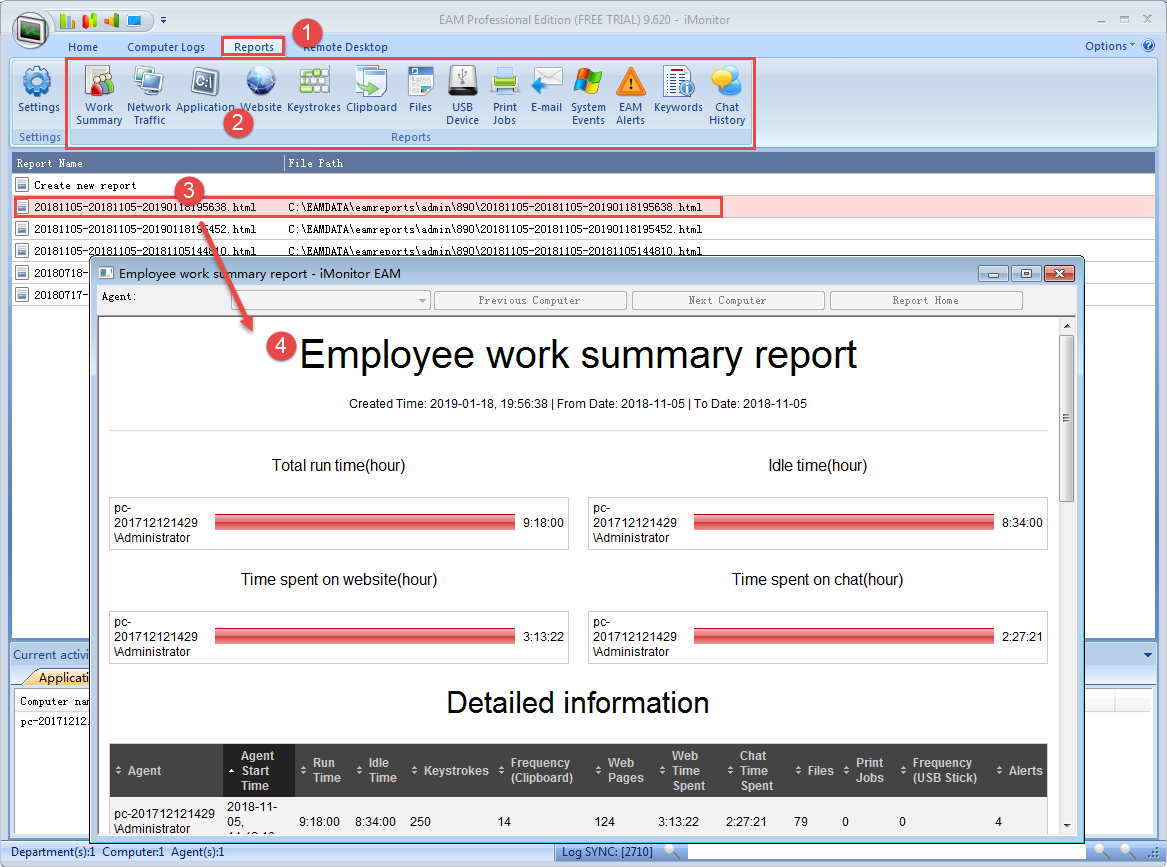Sort the table by Run Time

321,770
